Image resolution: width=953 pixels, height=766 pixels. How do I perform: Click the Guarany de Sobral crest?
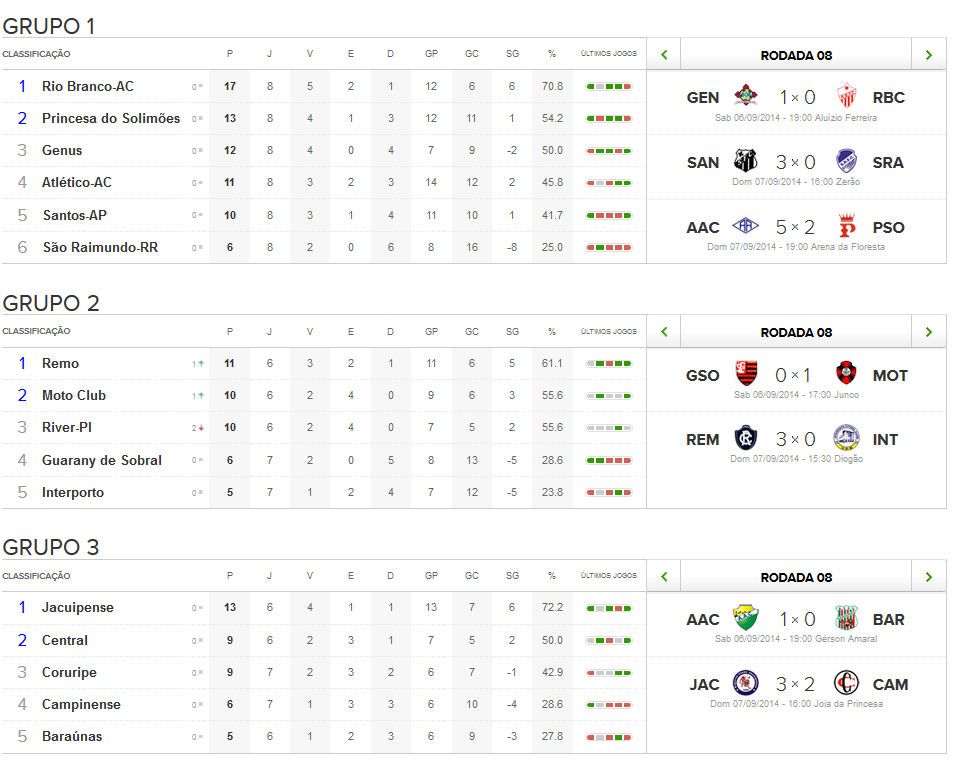(x=747, y=375)
